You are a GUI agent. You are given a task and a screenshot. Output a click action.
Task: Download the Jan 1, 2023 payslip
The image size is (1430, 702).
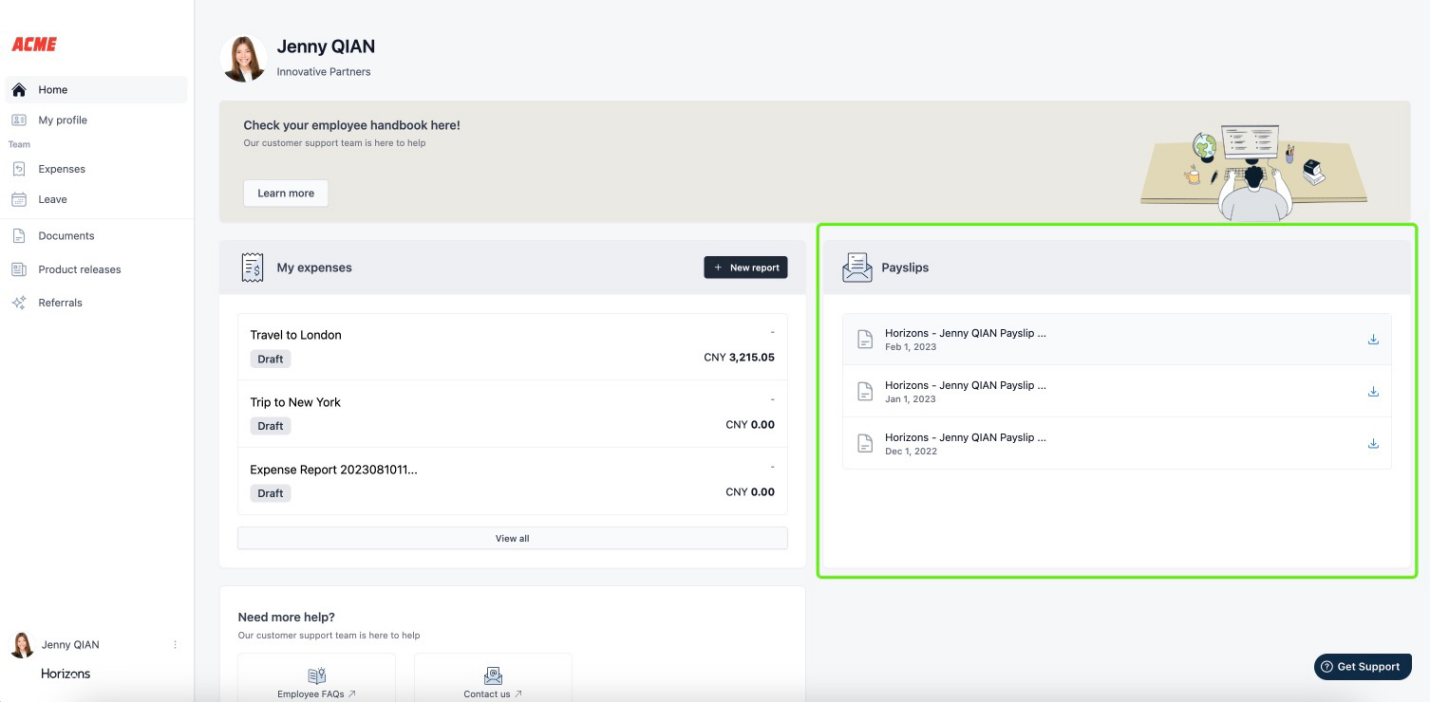(1373, 392)
